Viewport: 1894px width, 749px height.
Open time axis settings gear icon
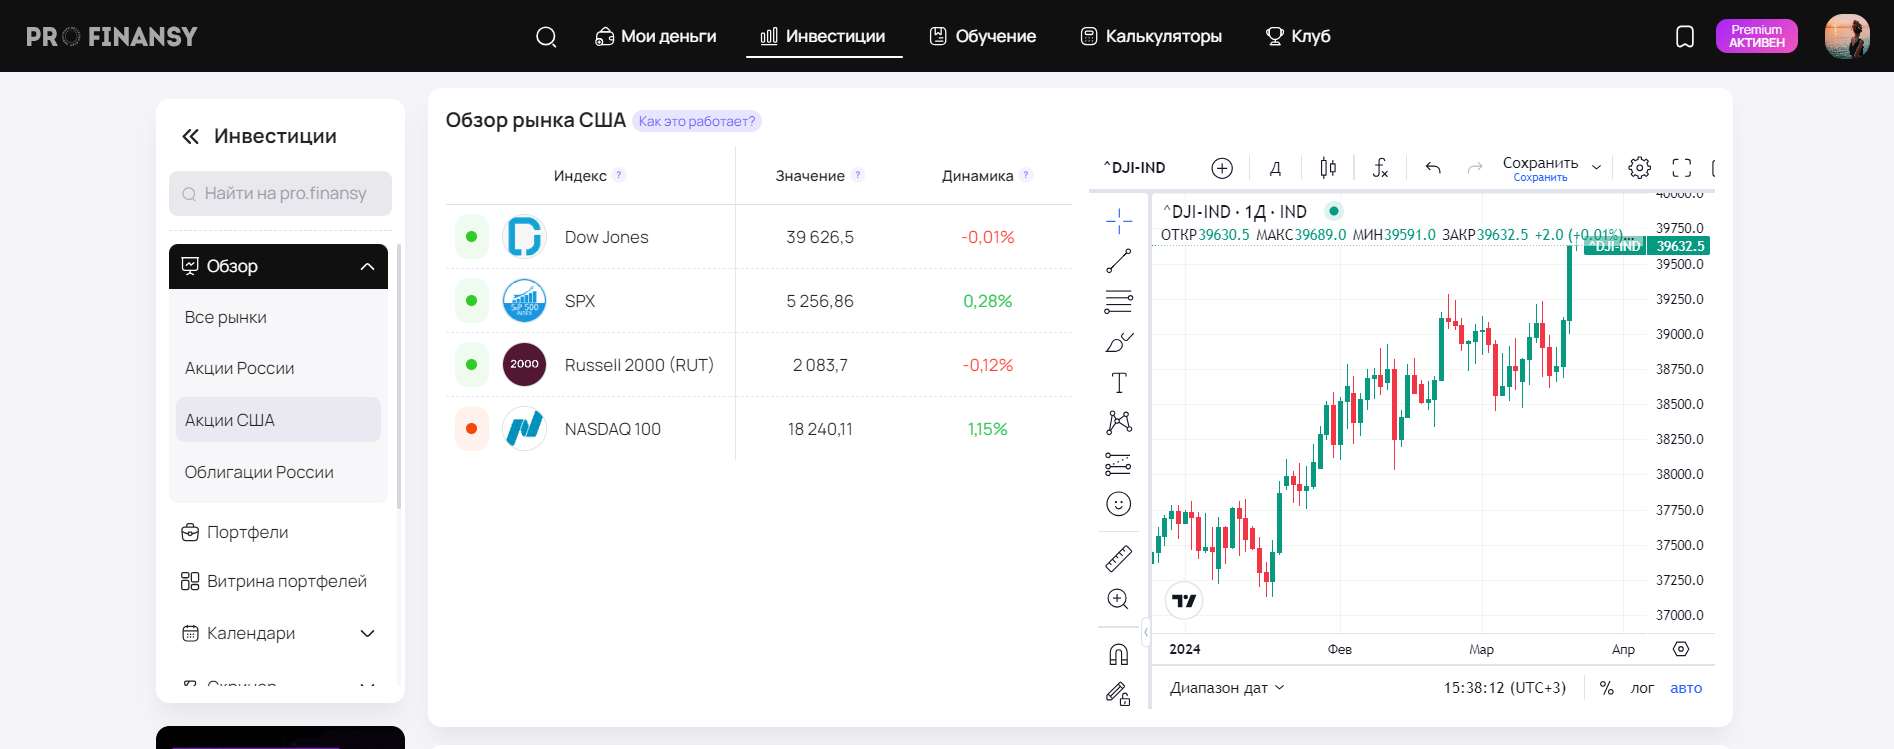1681,649
